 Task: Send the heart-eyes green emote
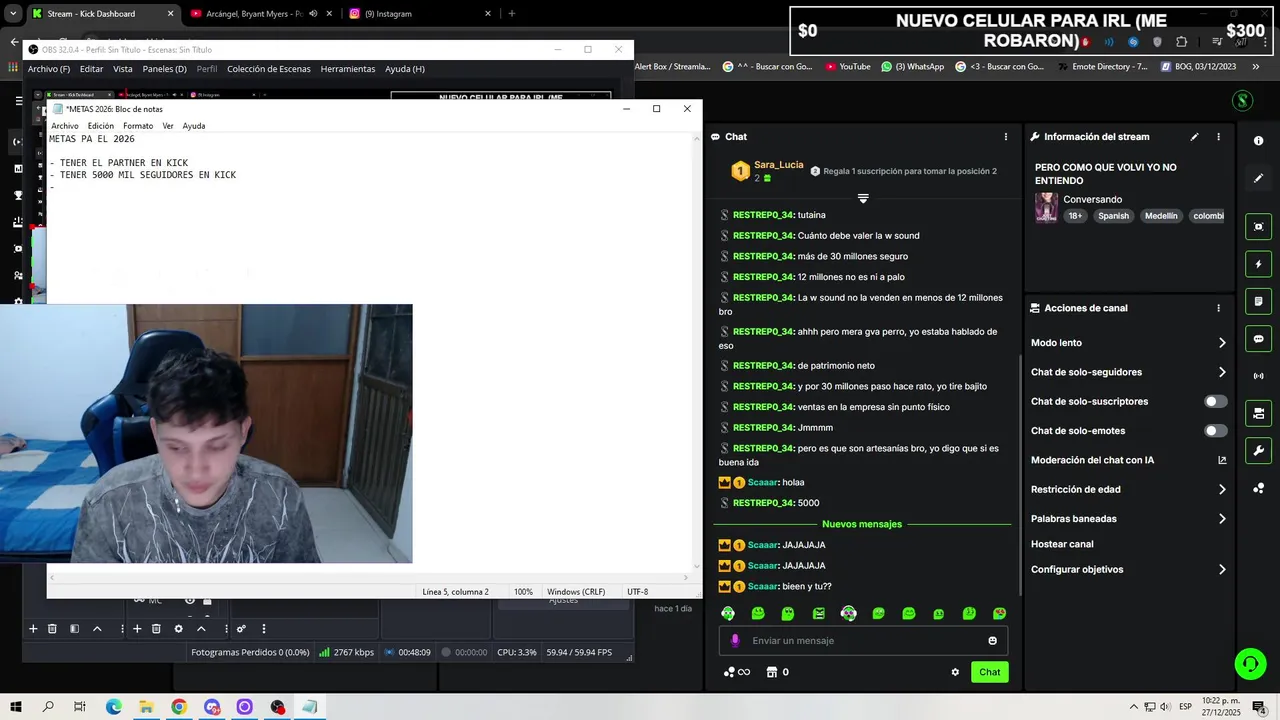[x=999, y=613]
